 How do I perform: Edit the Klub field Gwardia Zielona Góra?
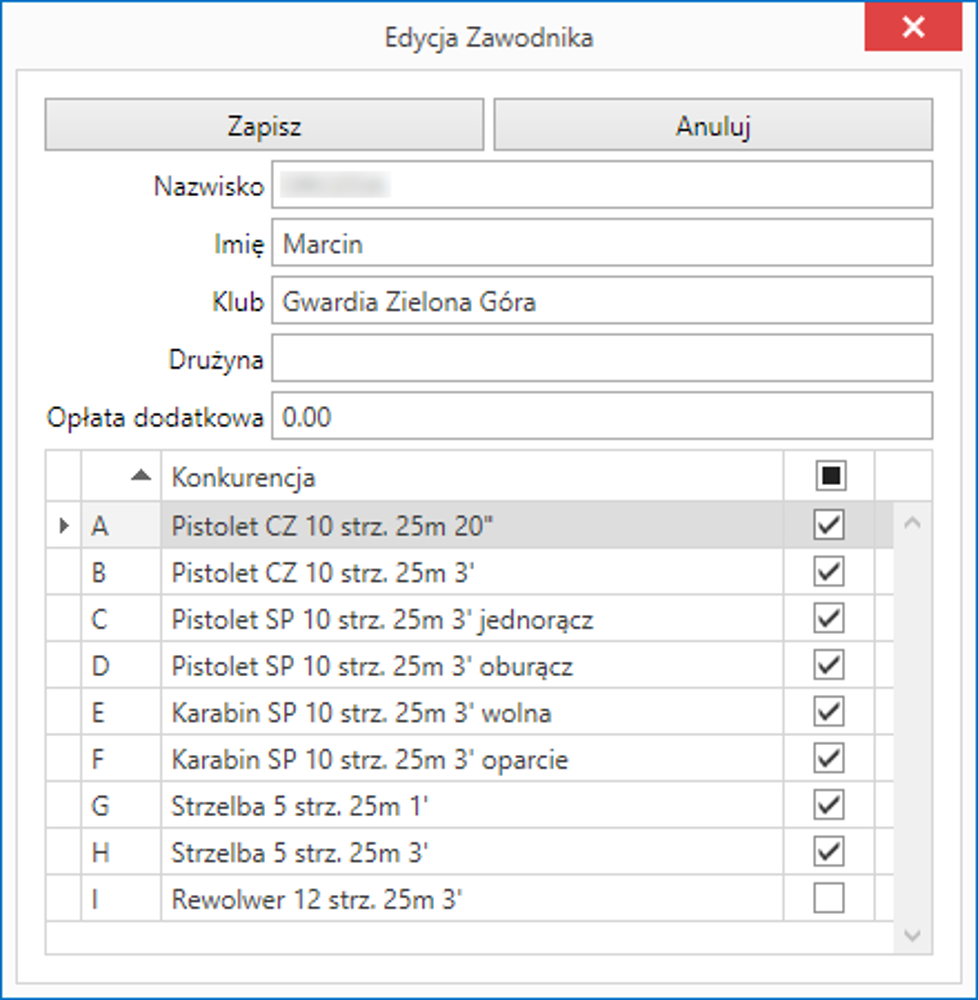601,302
